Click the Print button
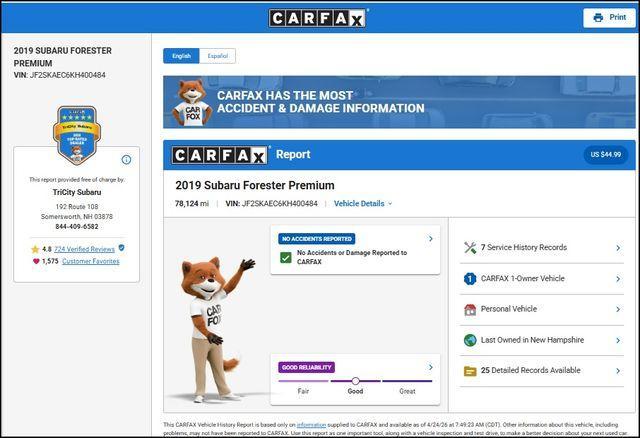The width and height of the screenshot is (640, 438). pos(609,18)
